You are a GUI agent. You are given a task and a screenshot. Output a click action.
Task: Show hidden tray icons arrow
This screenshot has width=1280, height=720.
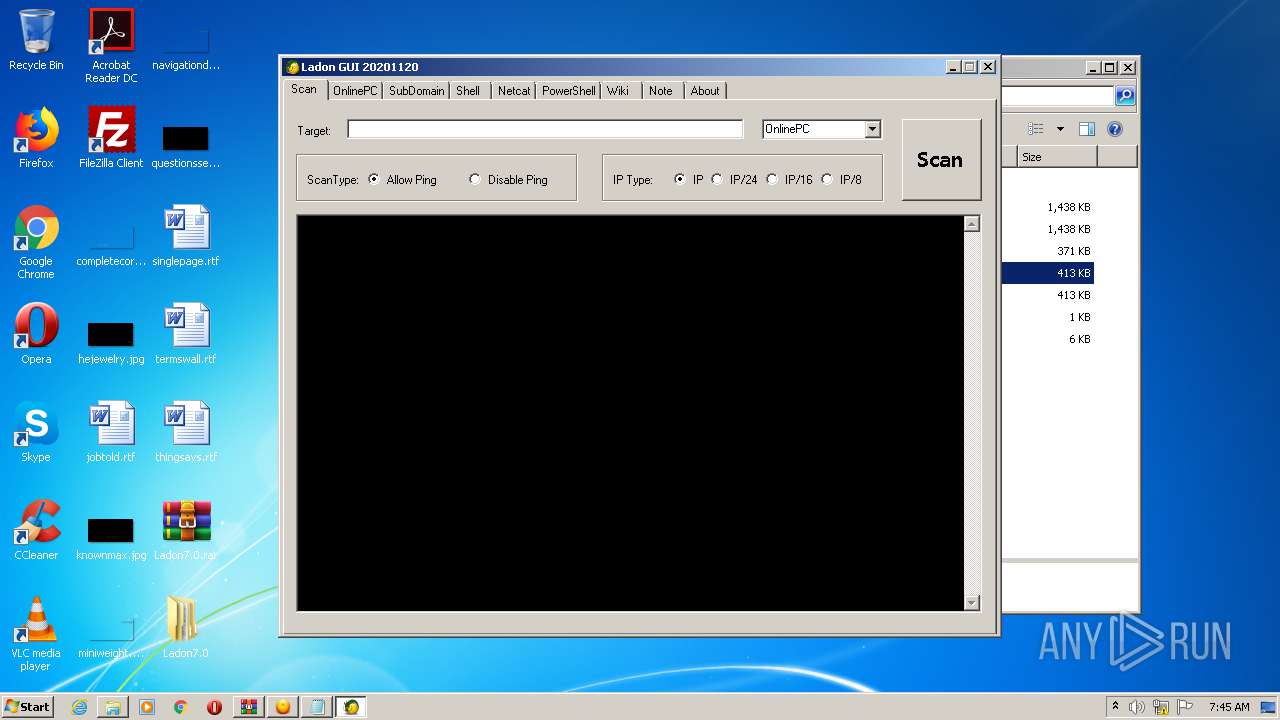tap(1115, 707)
